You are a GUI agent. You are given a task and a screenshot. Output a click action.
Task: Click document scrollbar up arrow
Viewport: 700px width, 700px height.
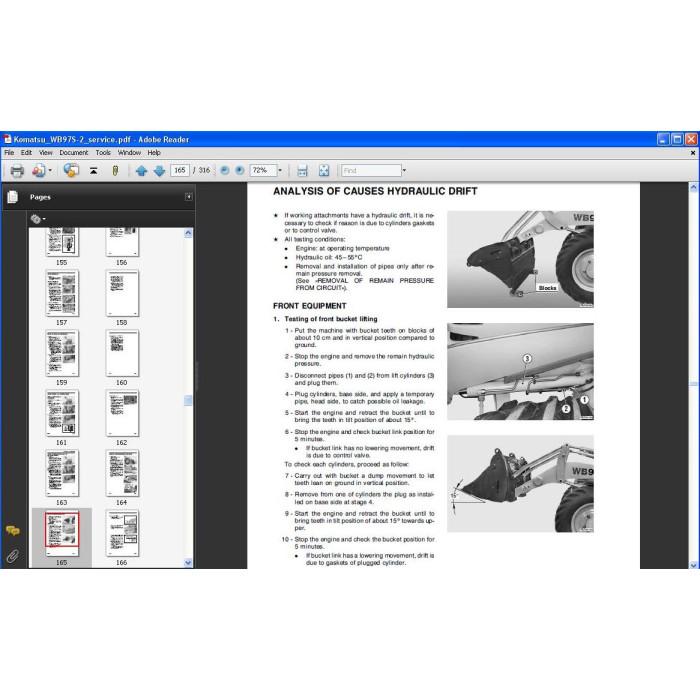[693, 188]
